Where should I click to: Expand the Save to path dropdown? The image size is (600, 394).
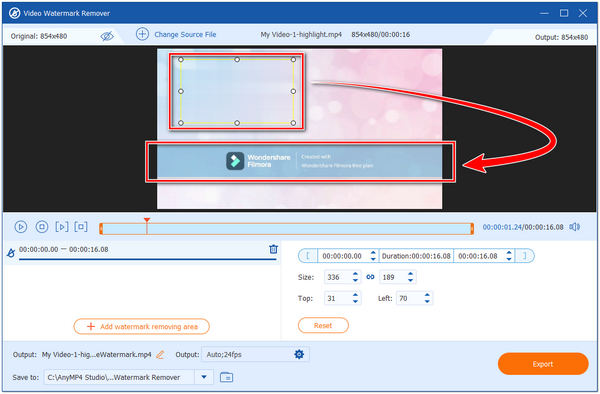pos(204,377)
